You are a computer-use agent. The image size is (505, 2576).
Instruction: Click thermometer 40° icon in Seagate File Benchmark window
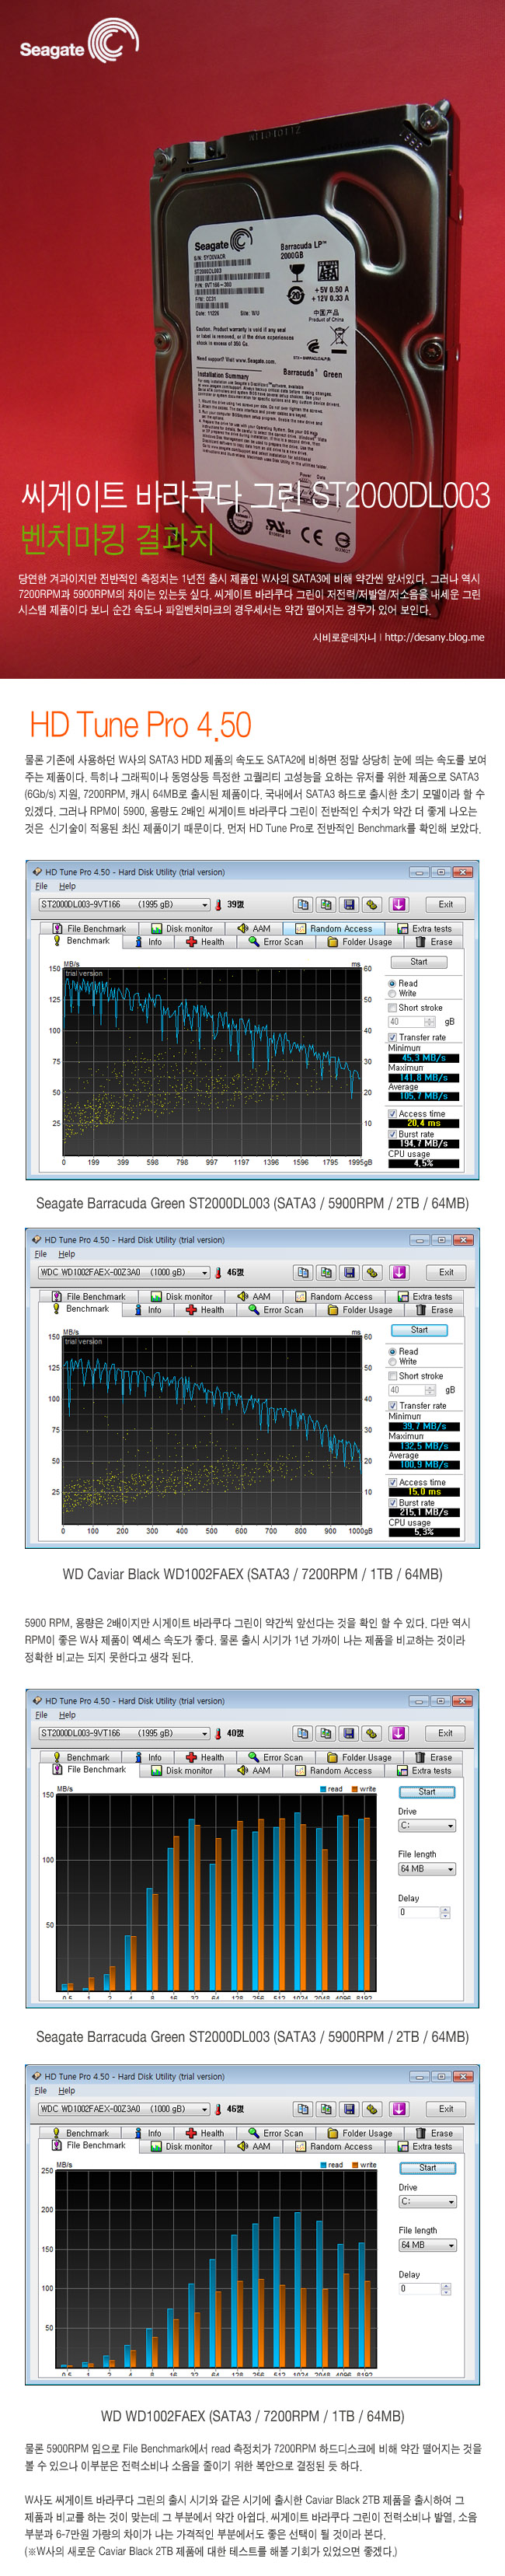[218, 1733]
